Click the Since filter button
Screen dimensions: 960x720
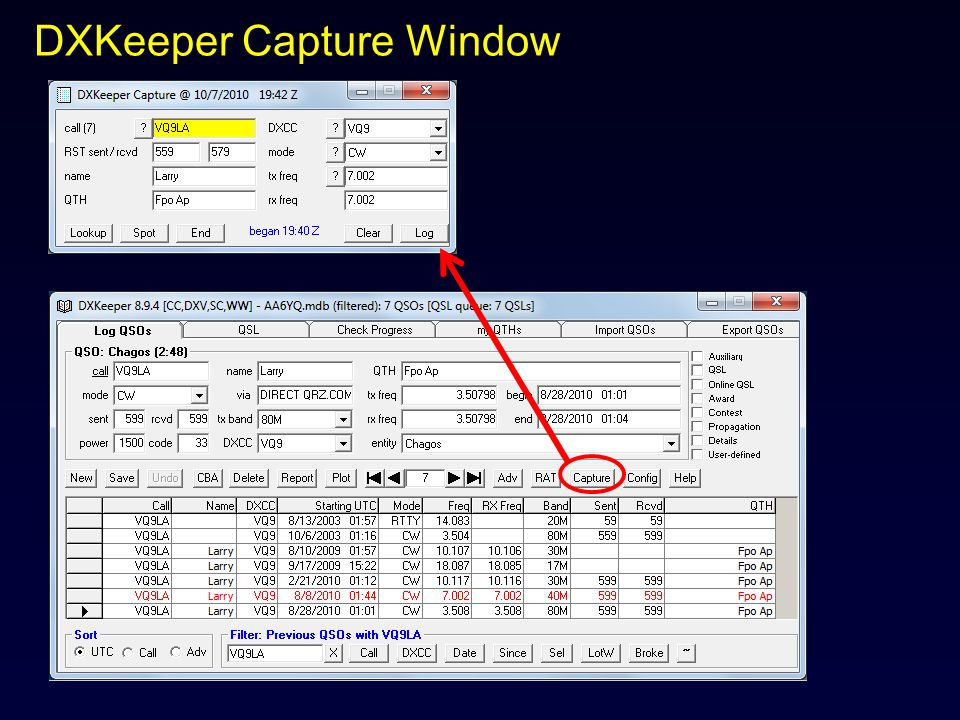pos(512,653)
